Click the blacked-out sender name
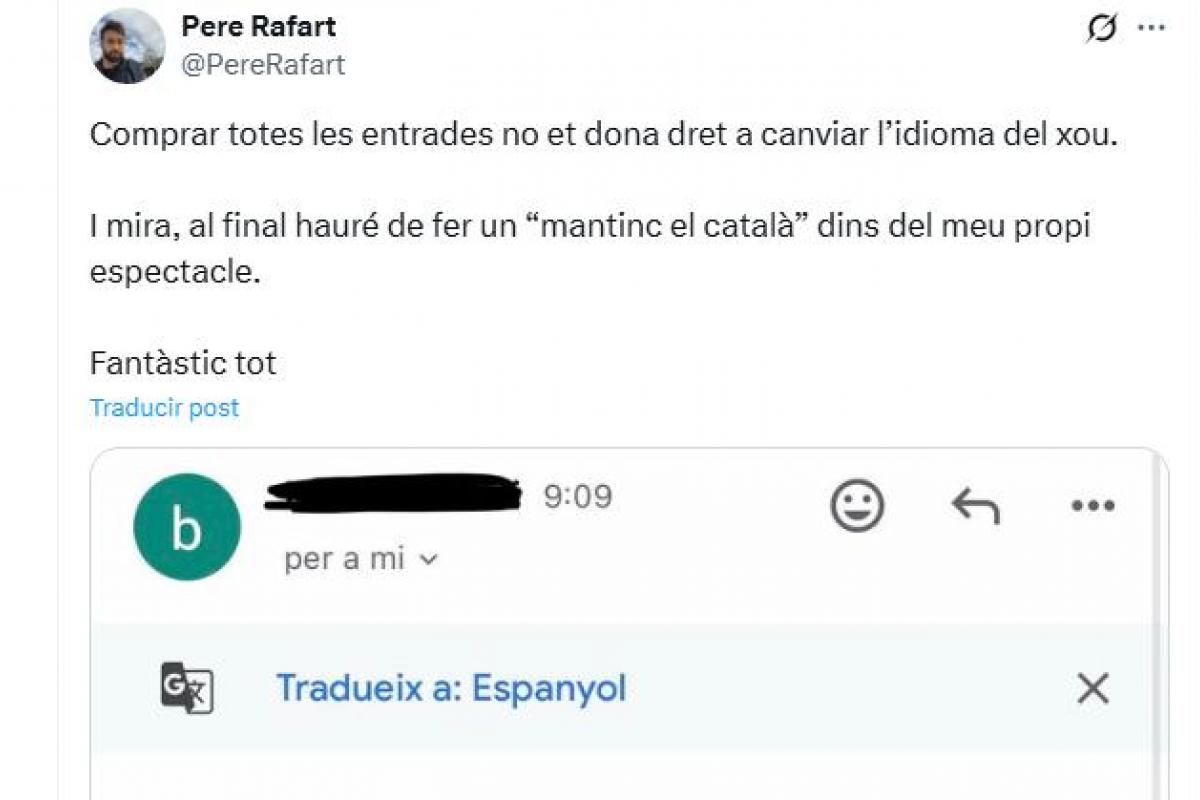This screenshot has width=1200, height=800. click(393, 493)
